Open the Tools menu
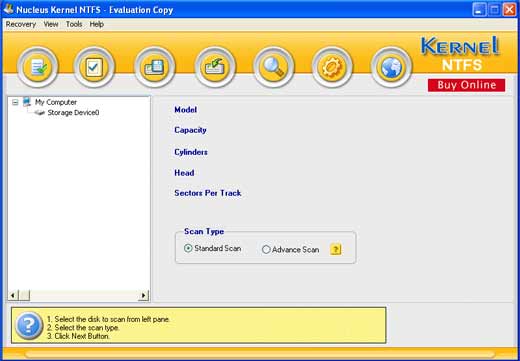520x361 pixels. 74,24
